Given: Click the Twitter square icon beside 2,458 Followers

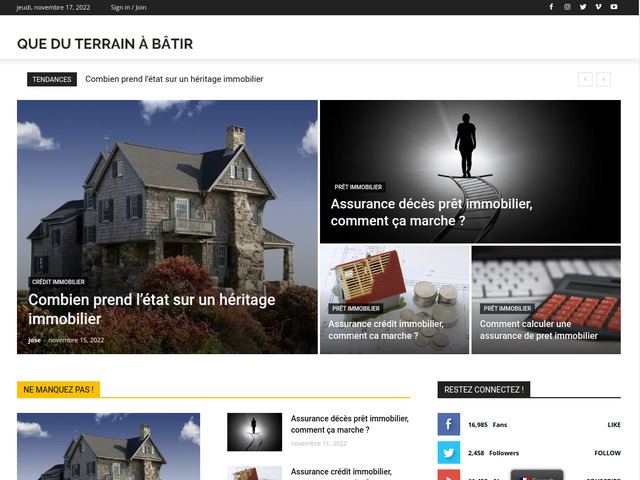Looking at the screenshot, I should [449, 452].
